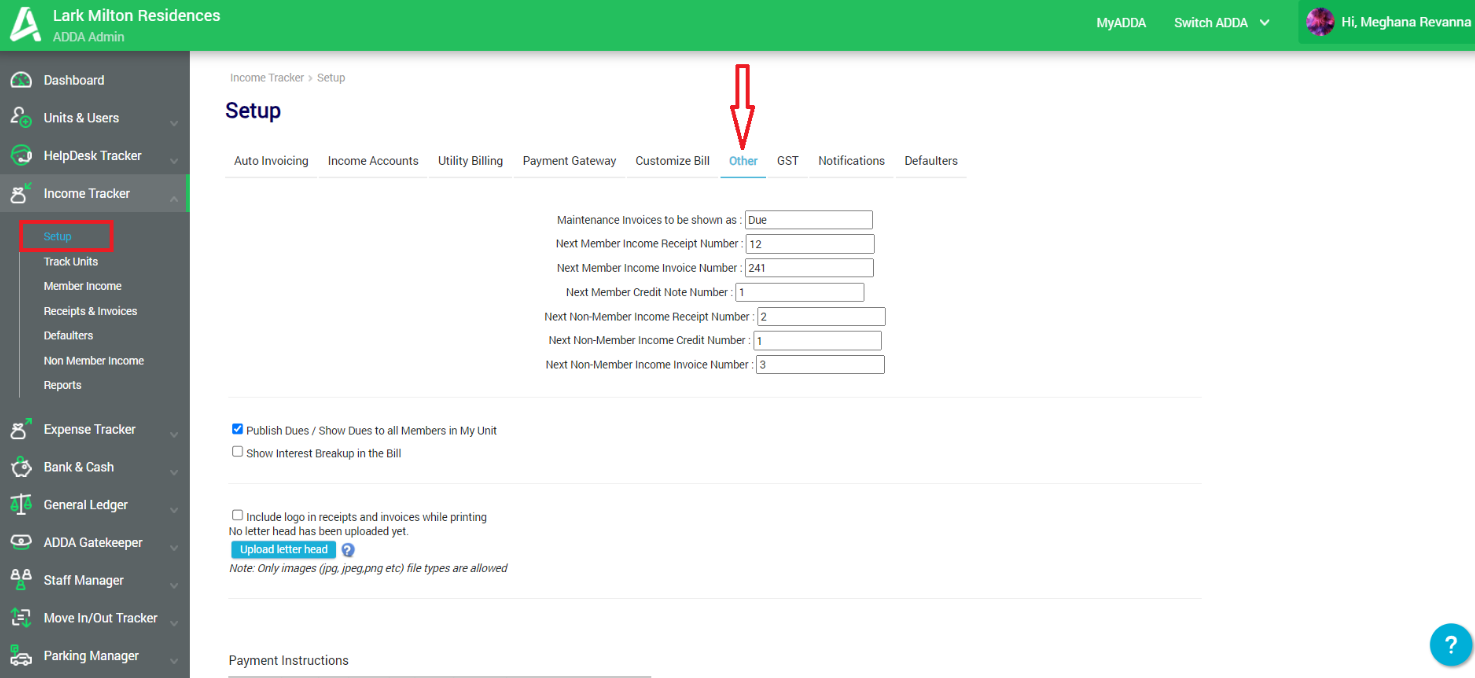Collapse the Income Tracker chevron
The width and height of the screenshot is (1475, 678).
(174, 199)
